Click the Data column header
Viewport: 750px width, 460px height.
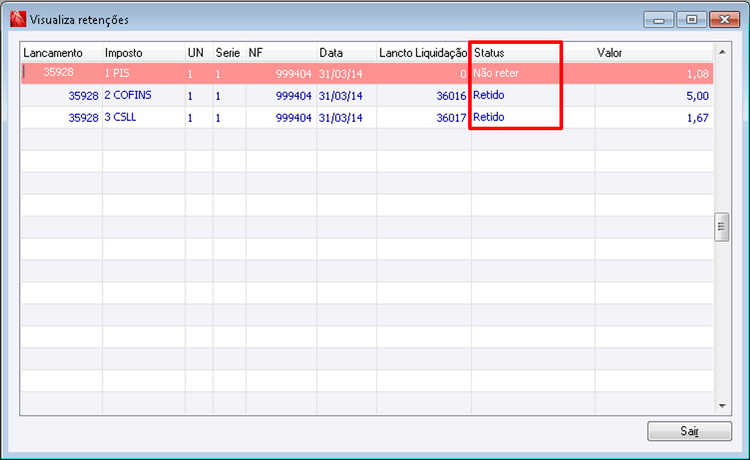click(x=347, y=53)
